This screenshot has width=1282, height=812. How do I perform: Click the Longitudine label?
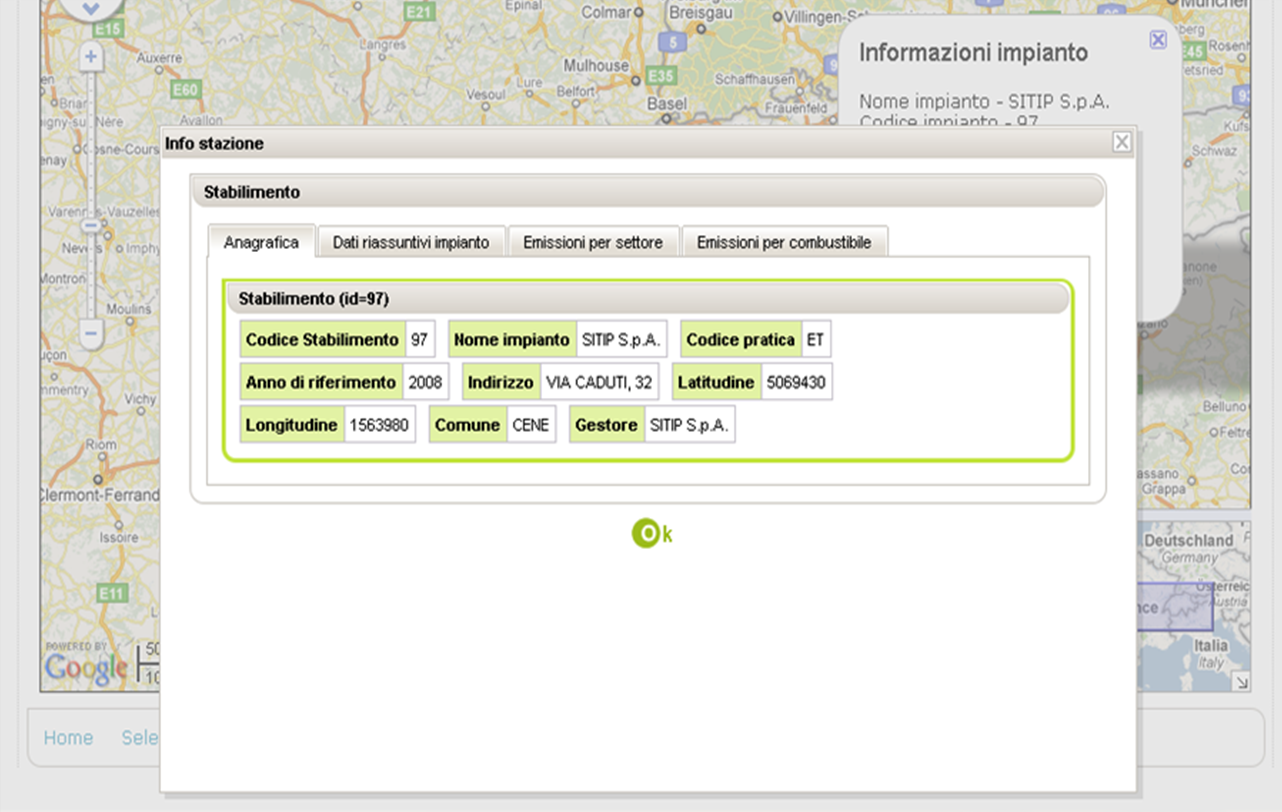click(292, 425)
